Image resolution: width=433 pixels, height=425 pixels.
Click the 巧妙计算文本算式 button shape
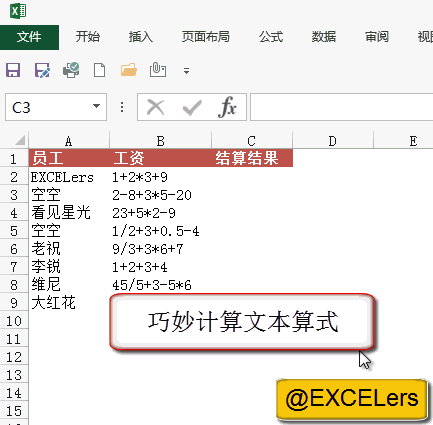[242, 322]
